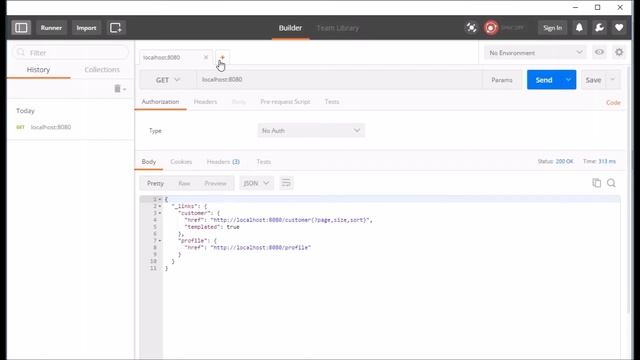This screenshot has height=360, width=640.
Task: Open the request Authorization tab
Action: point(160,102)
